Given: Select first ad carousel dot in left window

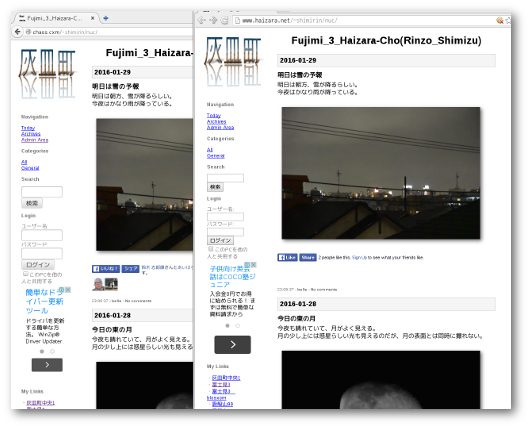Looking at the screenshot, I should (x=42, y=352).
